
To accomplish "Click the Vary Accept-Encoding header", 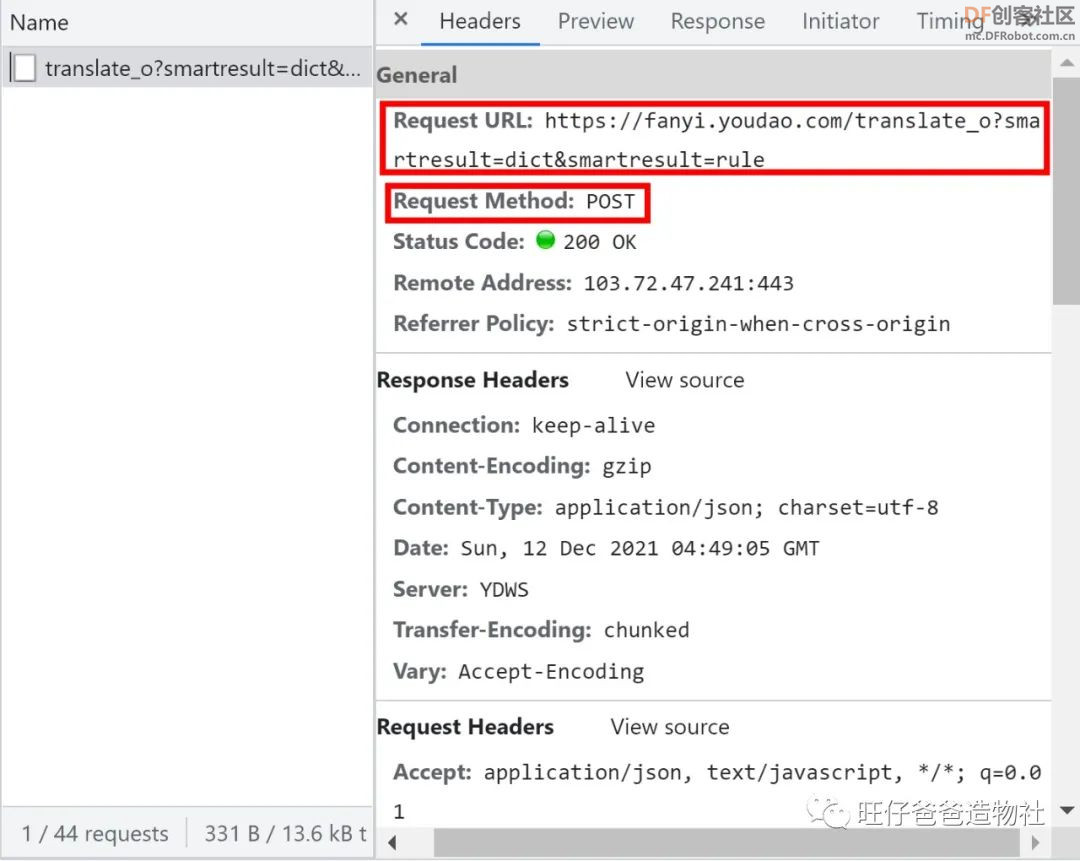I will pyautogui.click(x=519, y=672).
